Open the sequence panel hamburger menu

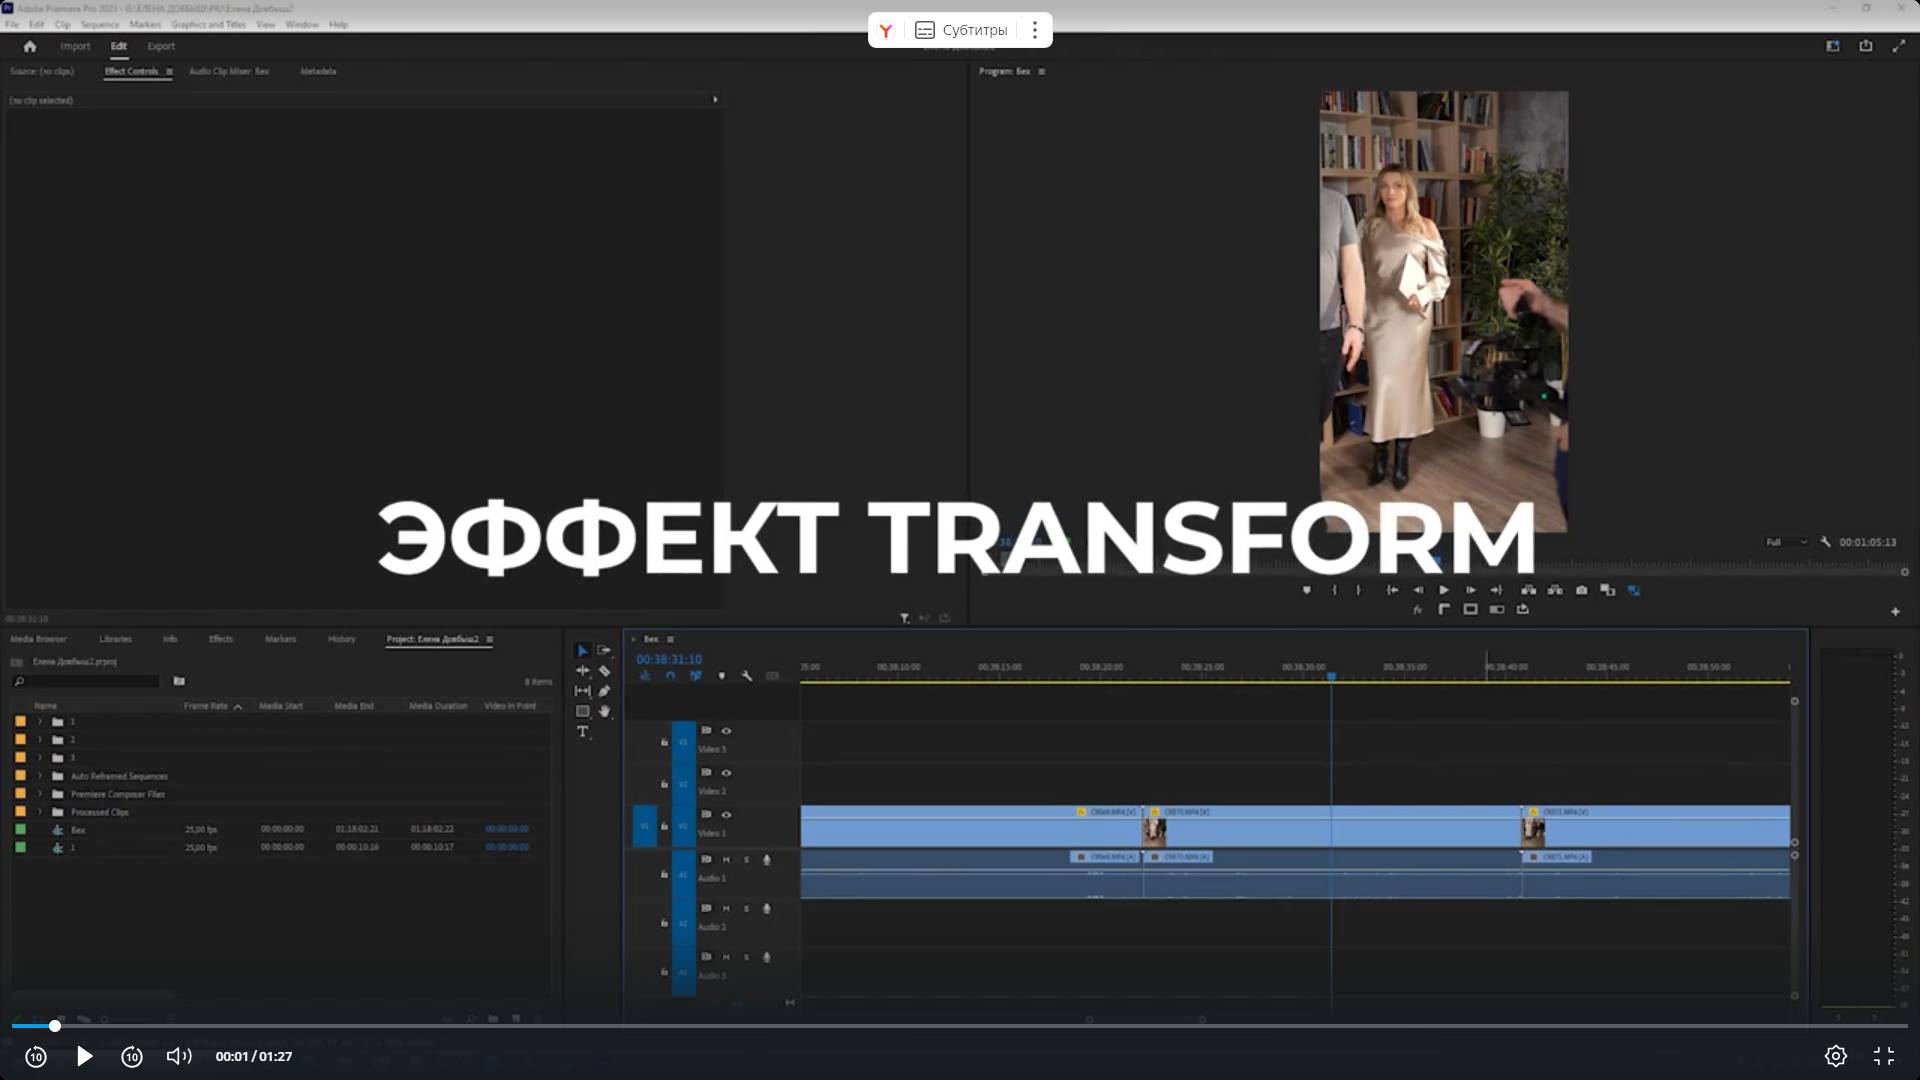670,639
